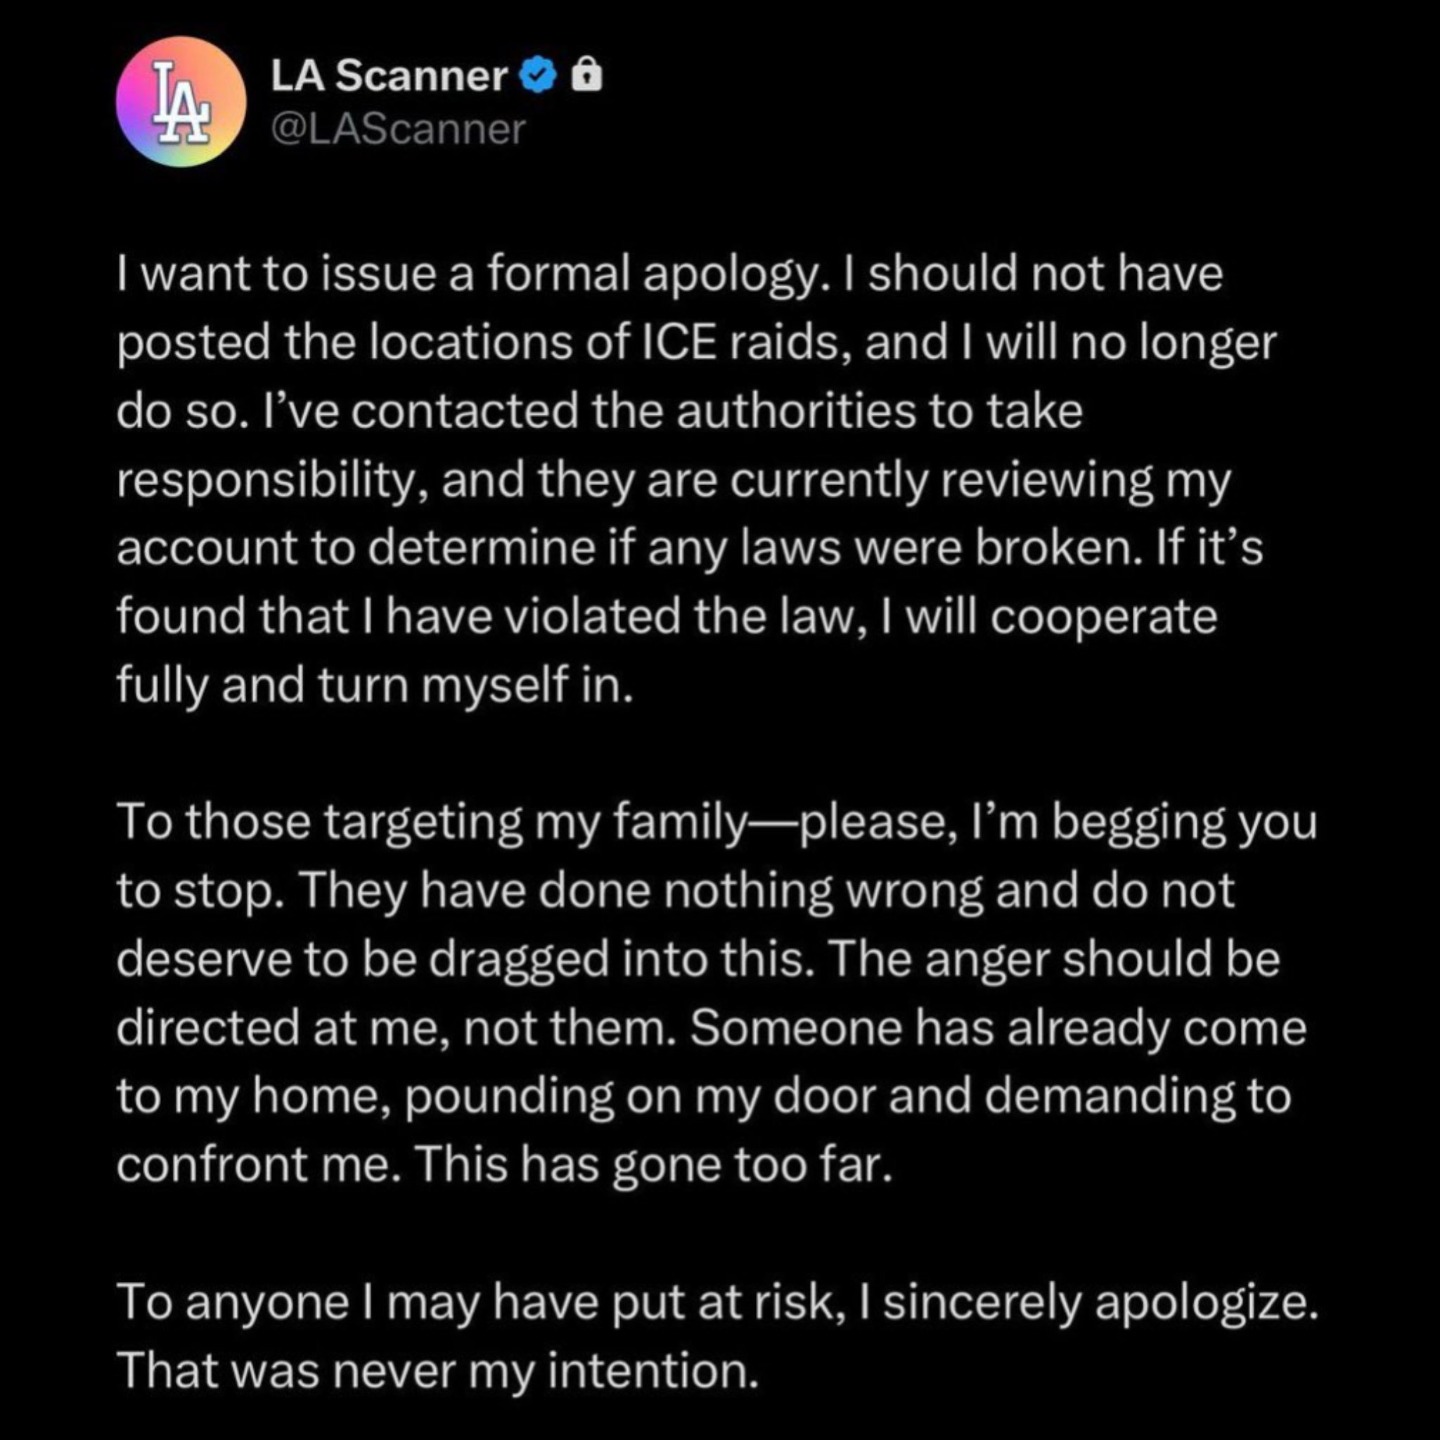Click "To those targeting my family" text
Screen dimensions: 1440x1440
pyautogui.click(x=432, y=823)
